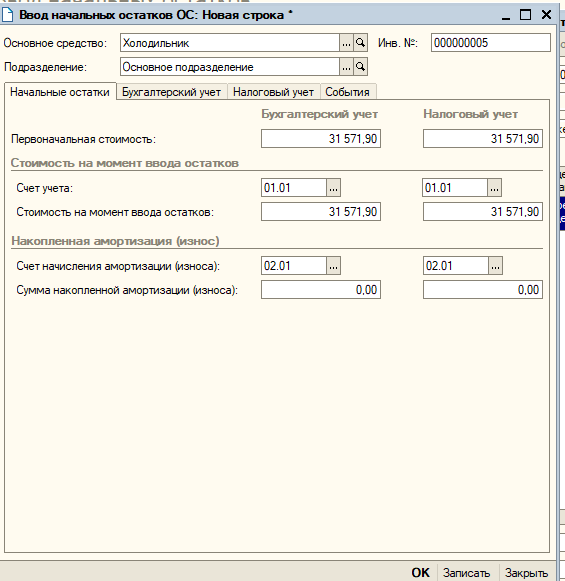Screen dimensions: 565x581
Task: Switch to События tab
Action: click(348, 92)
